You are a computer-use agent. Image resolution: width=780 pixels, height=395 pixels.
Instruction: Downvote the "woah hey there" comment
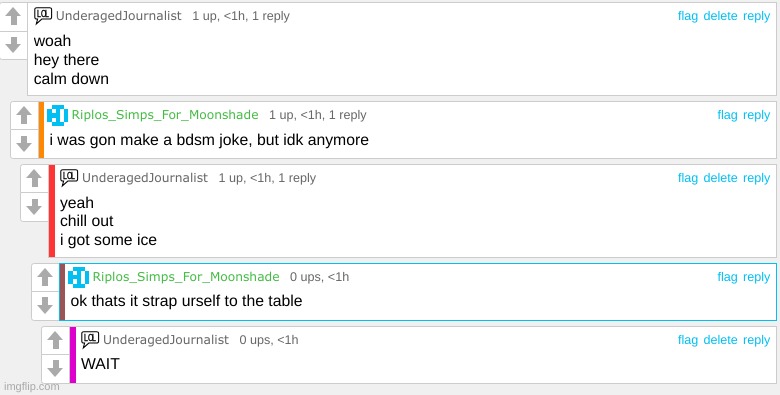[13, 45]
